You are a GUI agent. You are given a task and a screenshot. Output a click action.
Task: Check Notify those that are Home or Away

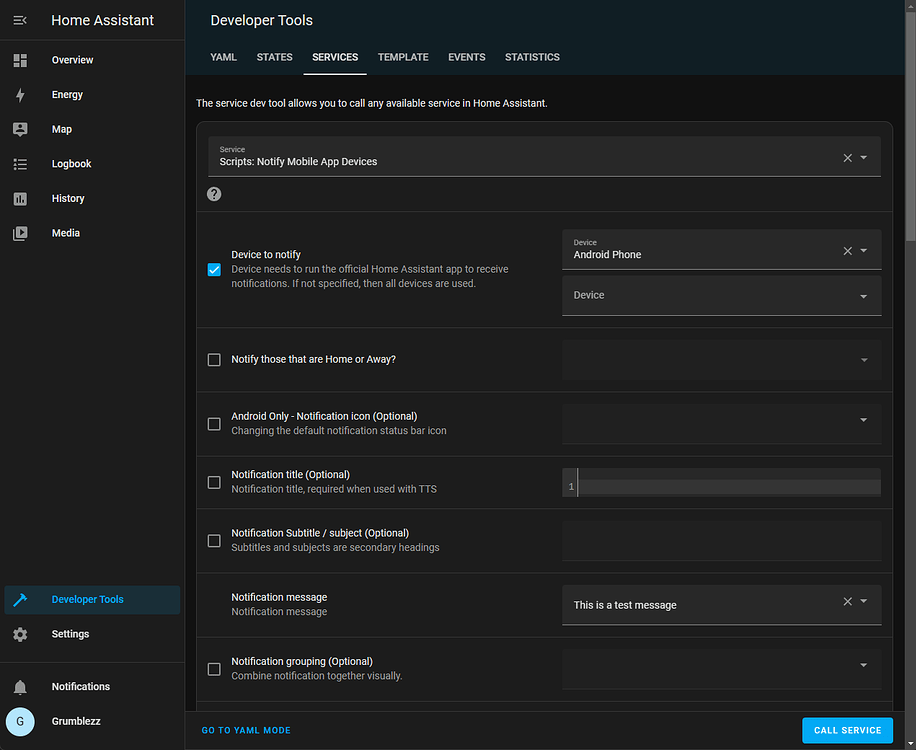(214, 360)
